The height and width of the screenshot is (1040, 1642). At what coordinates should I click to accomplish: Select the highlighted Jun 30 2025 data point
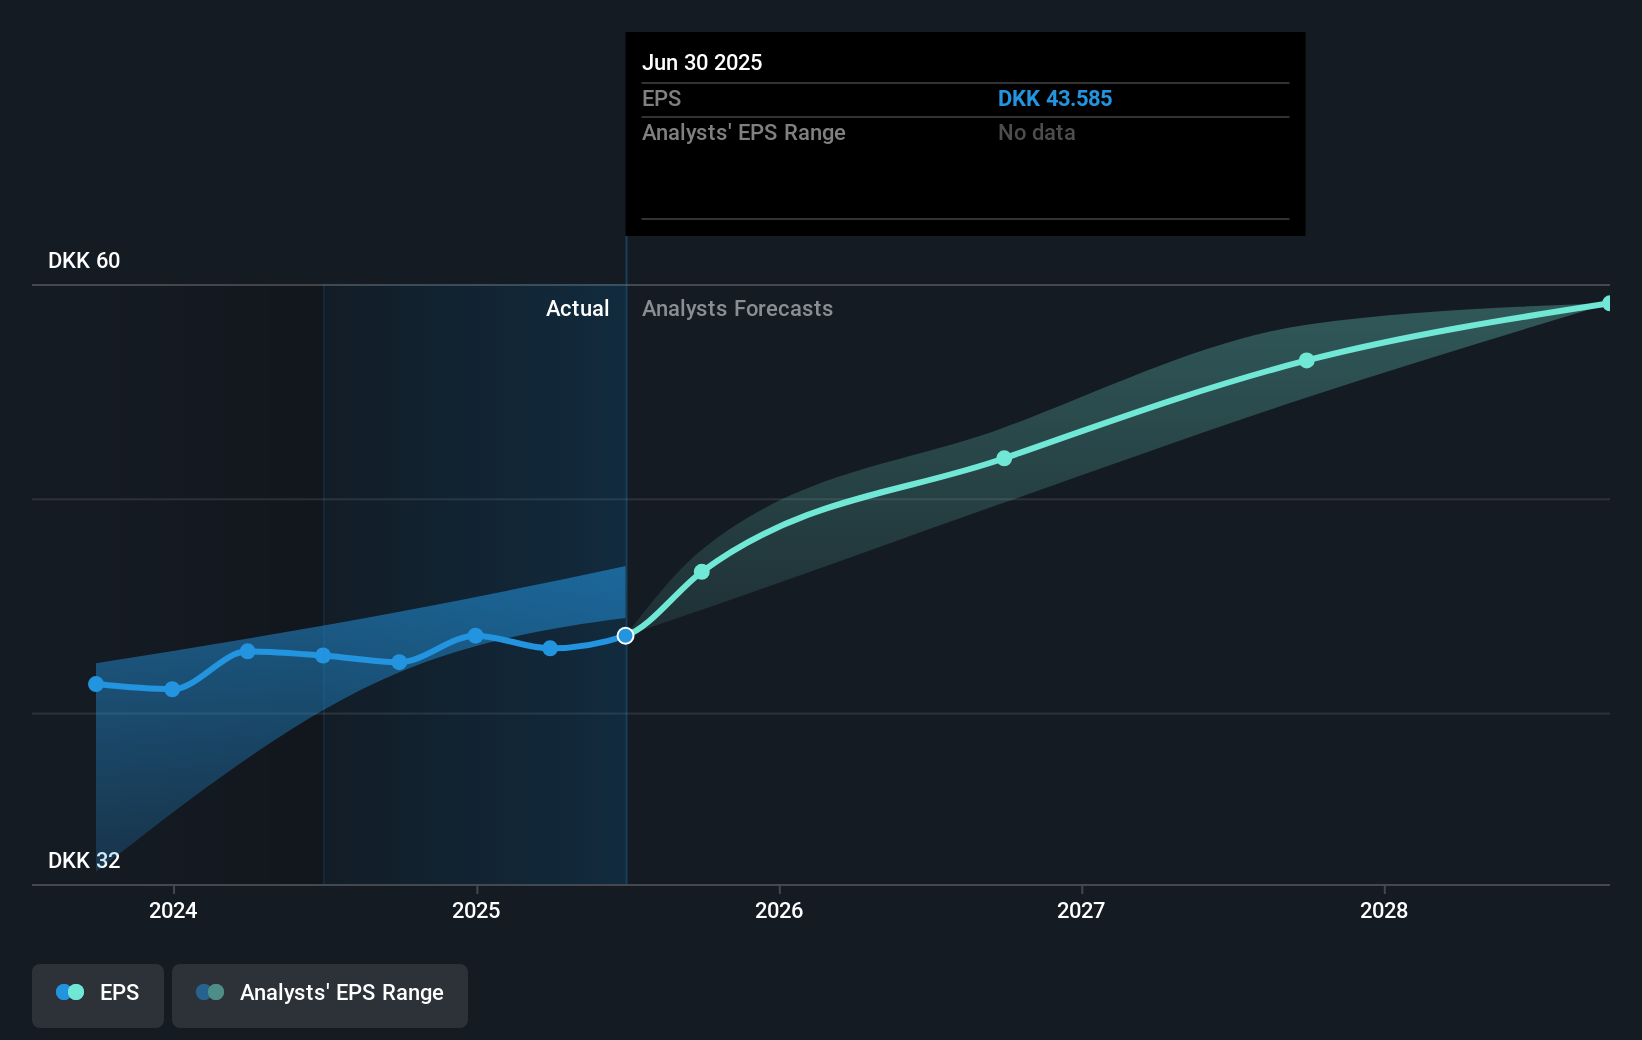tap(625, 635)
